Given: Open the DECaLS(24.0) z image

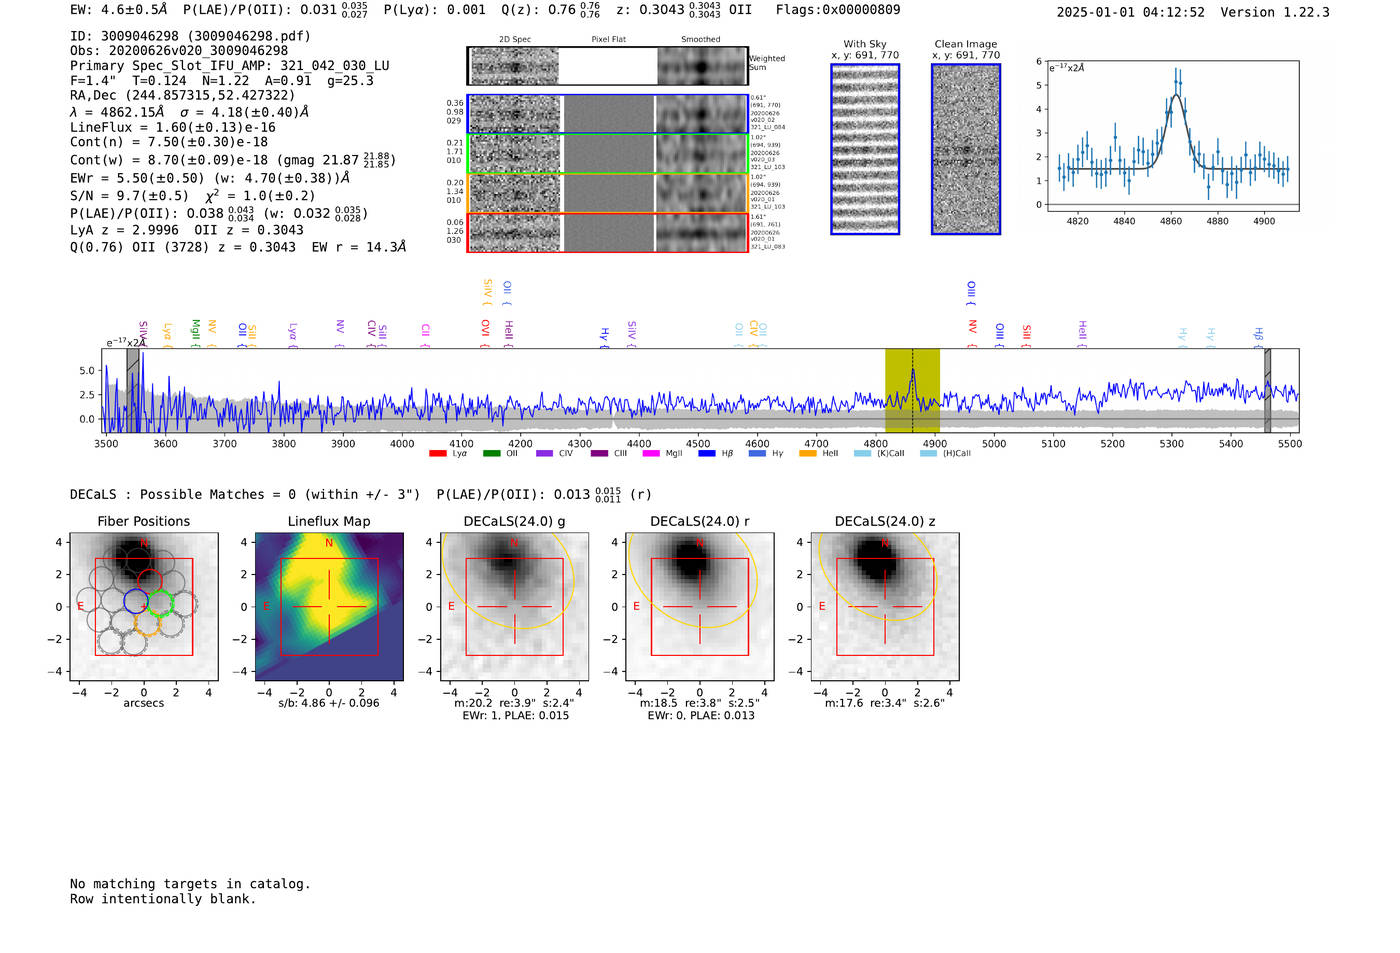Looking at the screenshot, I should pyautogui.click(x=885, y=606).
